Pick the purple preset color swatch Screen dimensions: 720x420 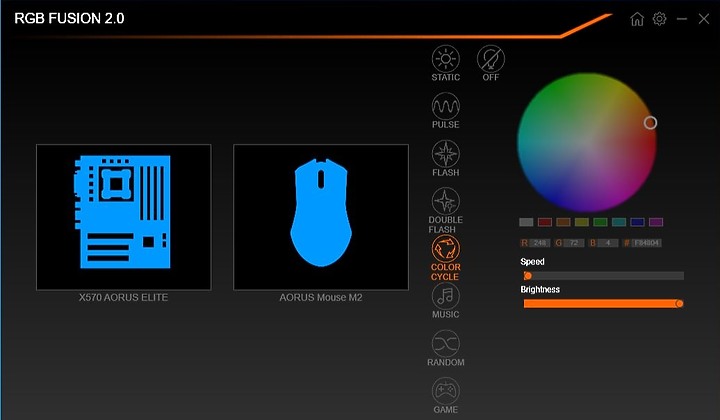click(x=656, y=222)
